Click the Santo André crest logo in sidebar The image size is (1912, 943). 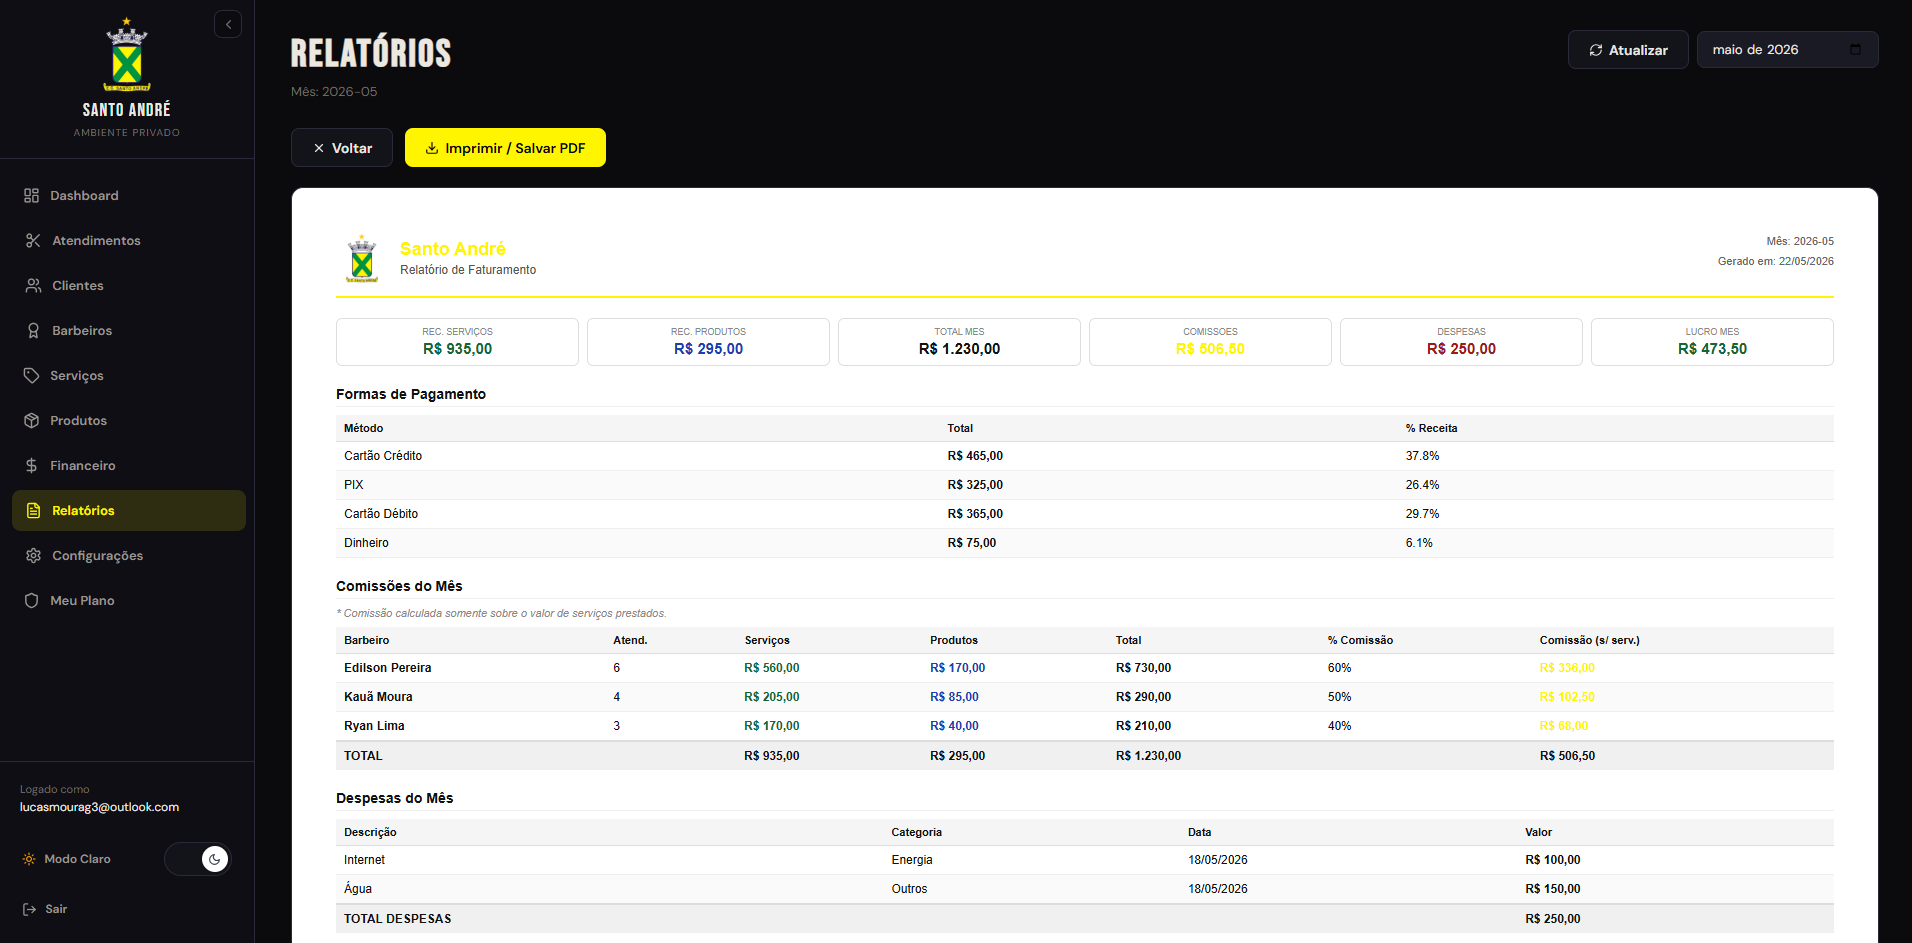127,55
